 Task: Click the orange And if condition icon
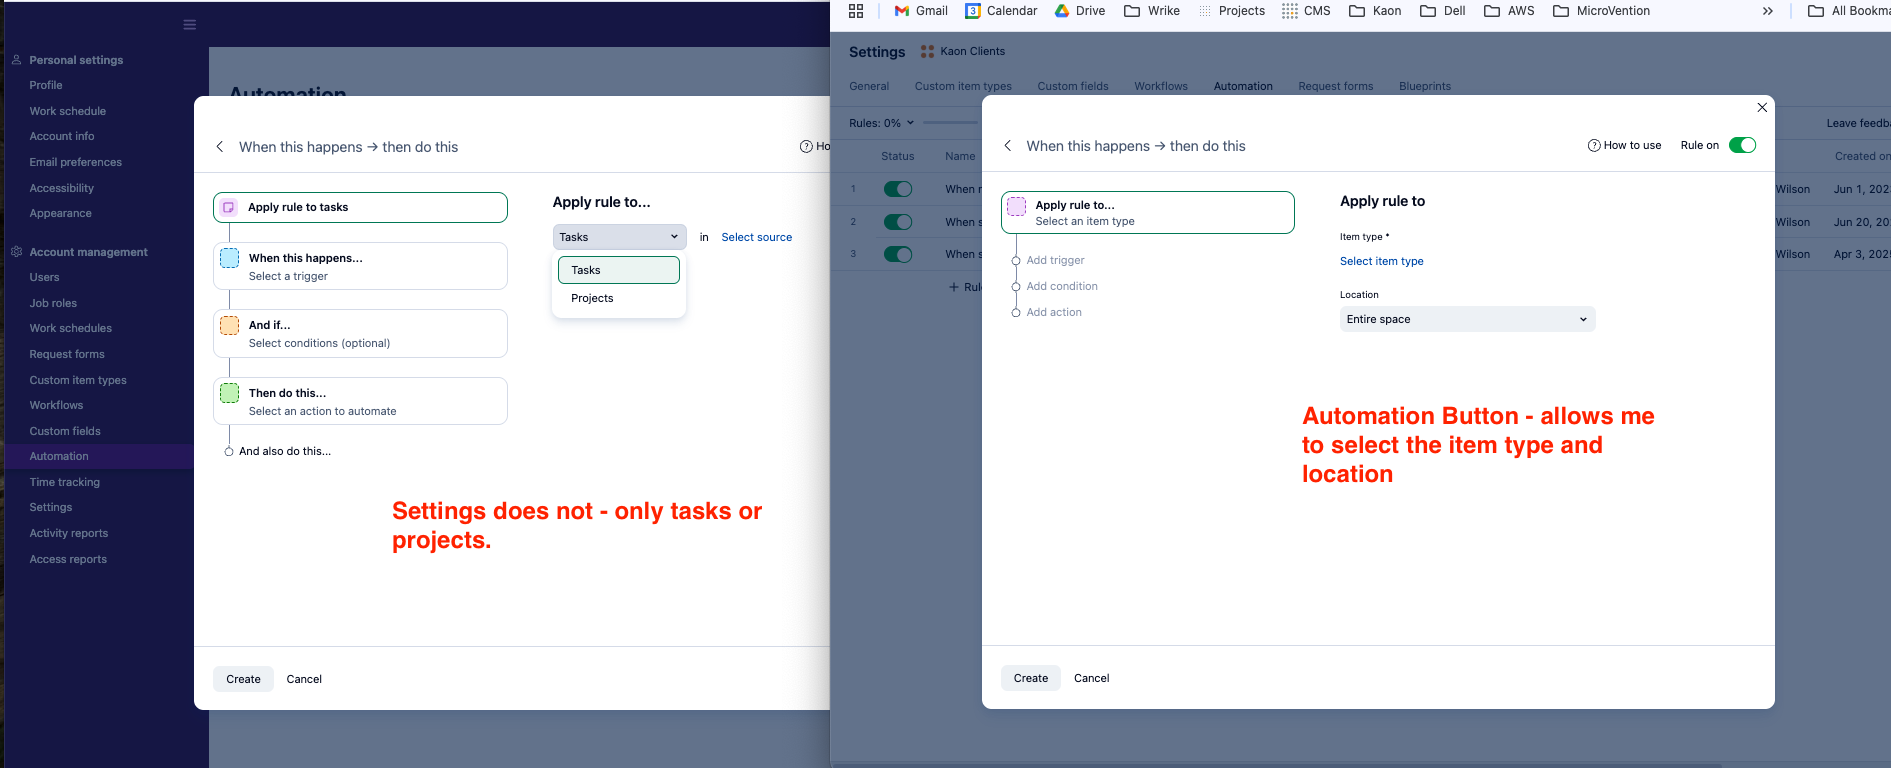229,325
